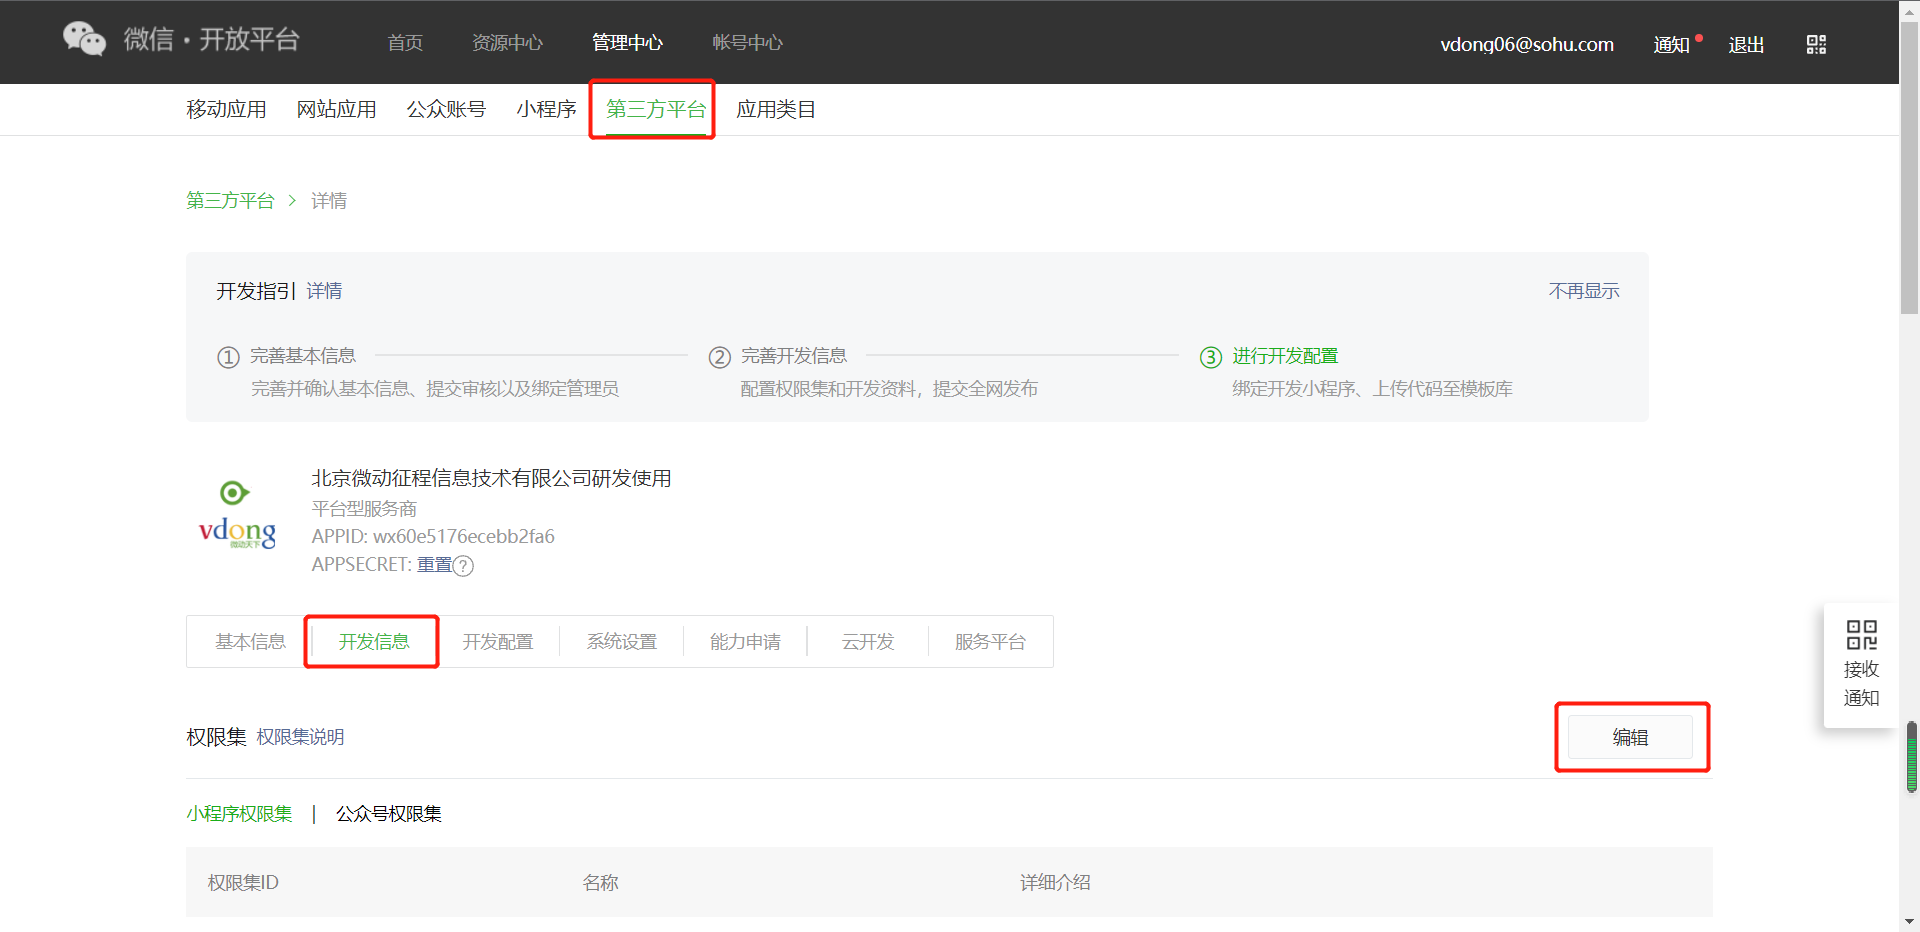Click step 1 circle 完善基本信息
The height and width of the screenshot is (932, 1920).
click(x=228, y=357)
